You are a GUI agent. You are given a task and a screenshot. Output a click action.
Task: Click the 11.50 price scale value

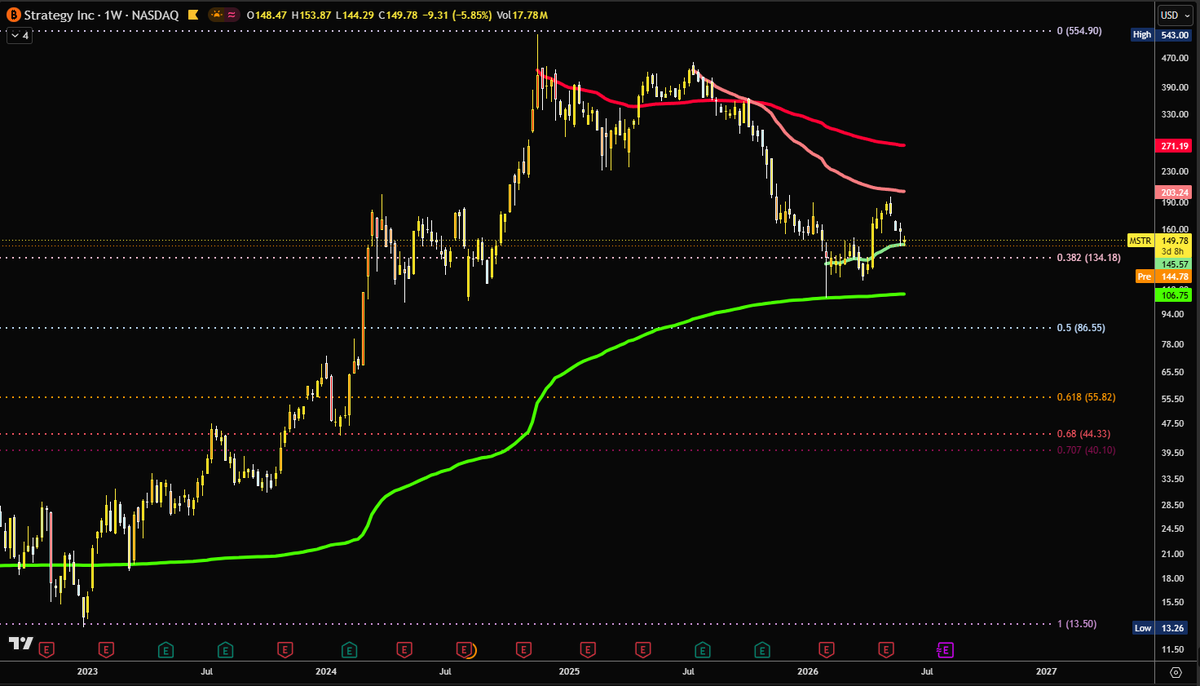1174,649
